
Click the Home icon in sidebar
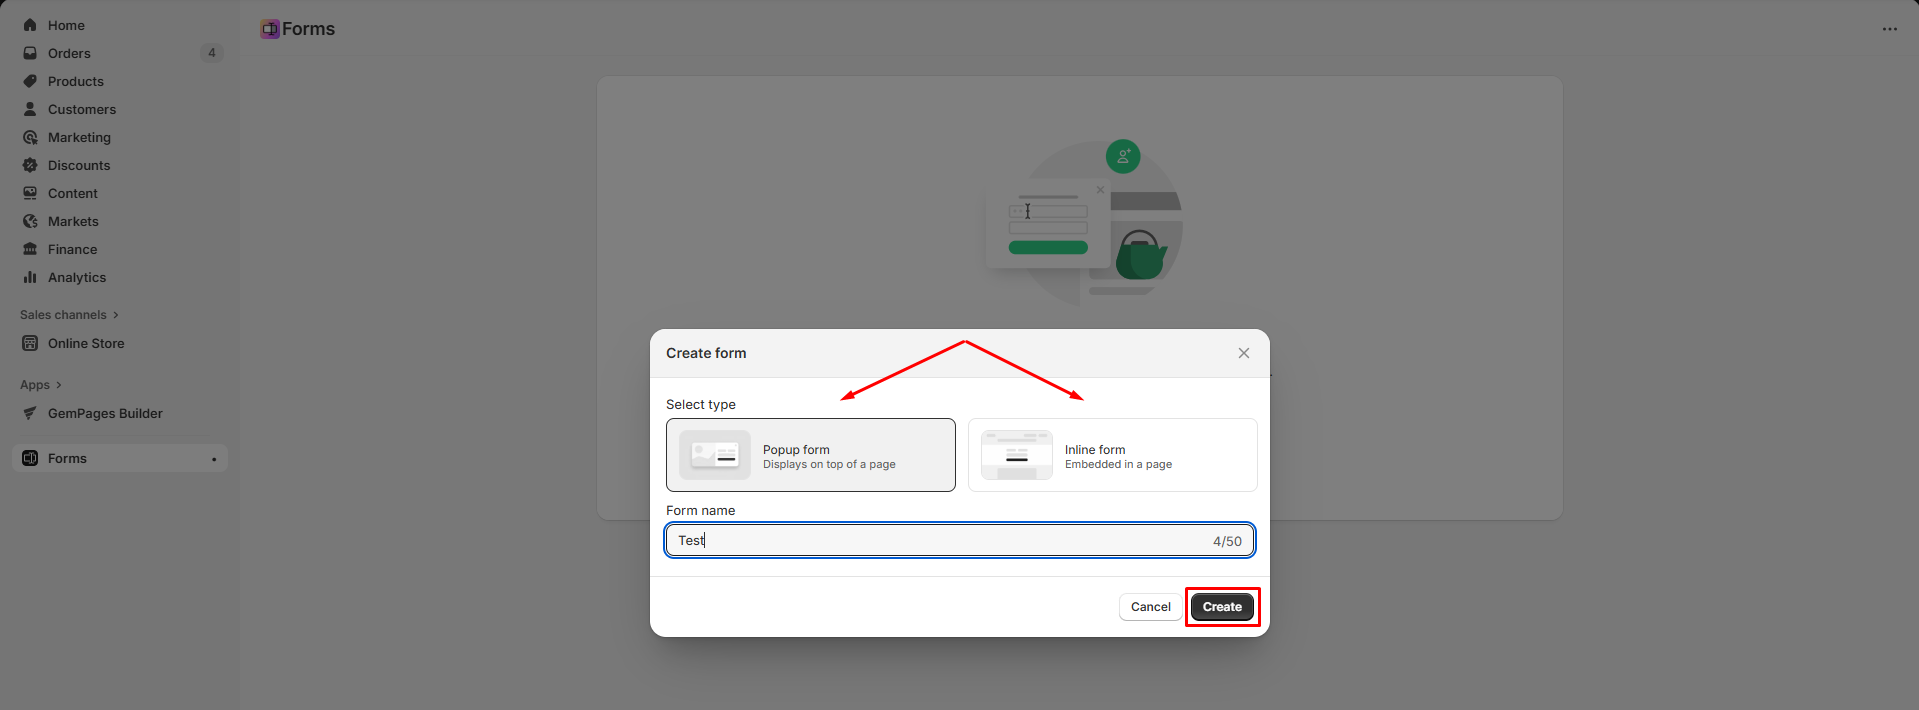(30, 25)
